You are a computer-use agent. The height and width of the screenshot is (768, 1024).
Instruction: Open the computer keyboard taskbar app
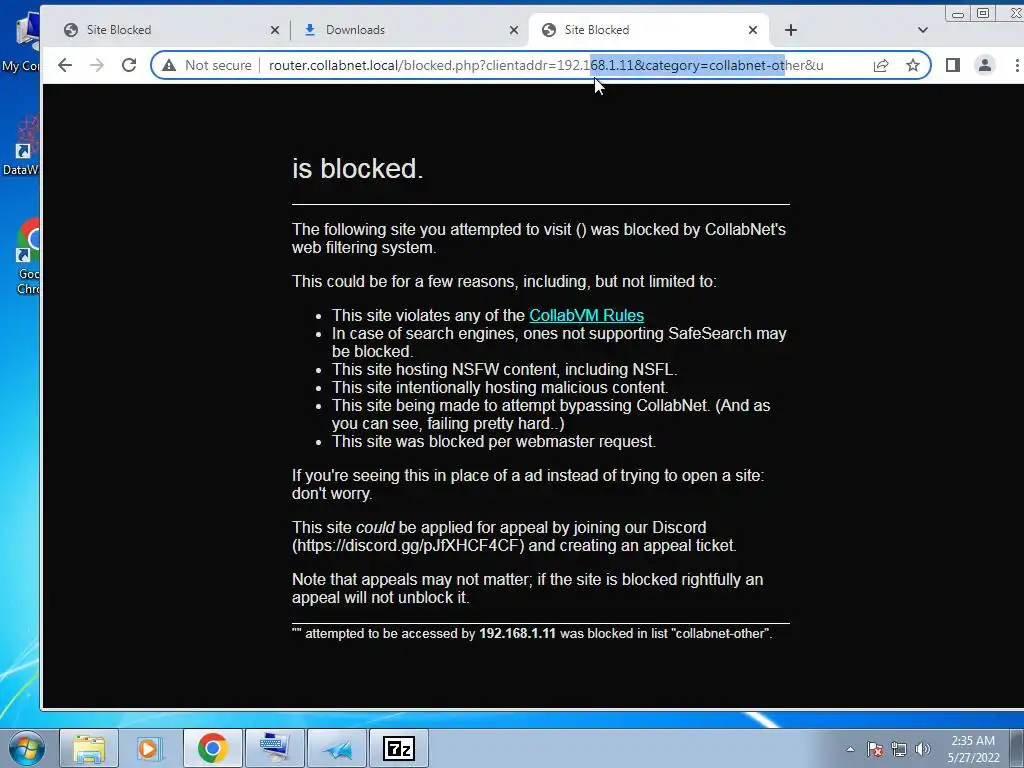point(274,748)
